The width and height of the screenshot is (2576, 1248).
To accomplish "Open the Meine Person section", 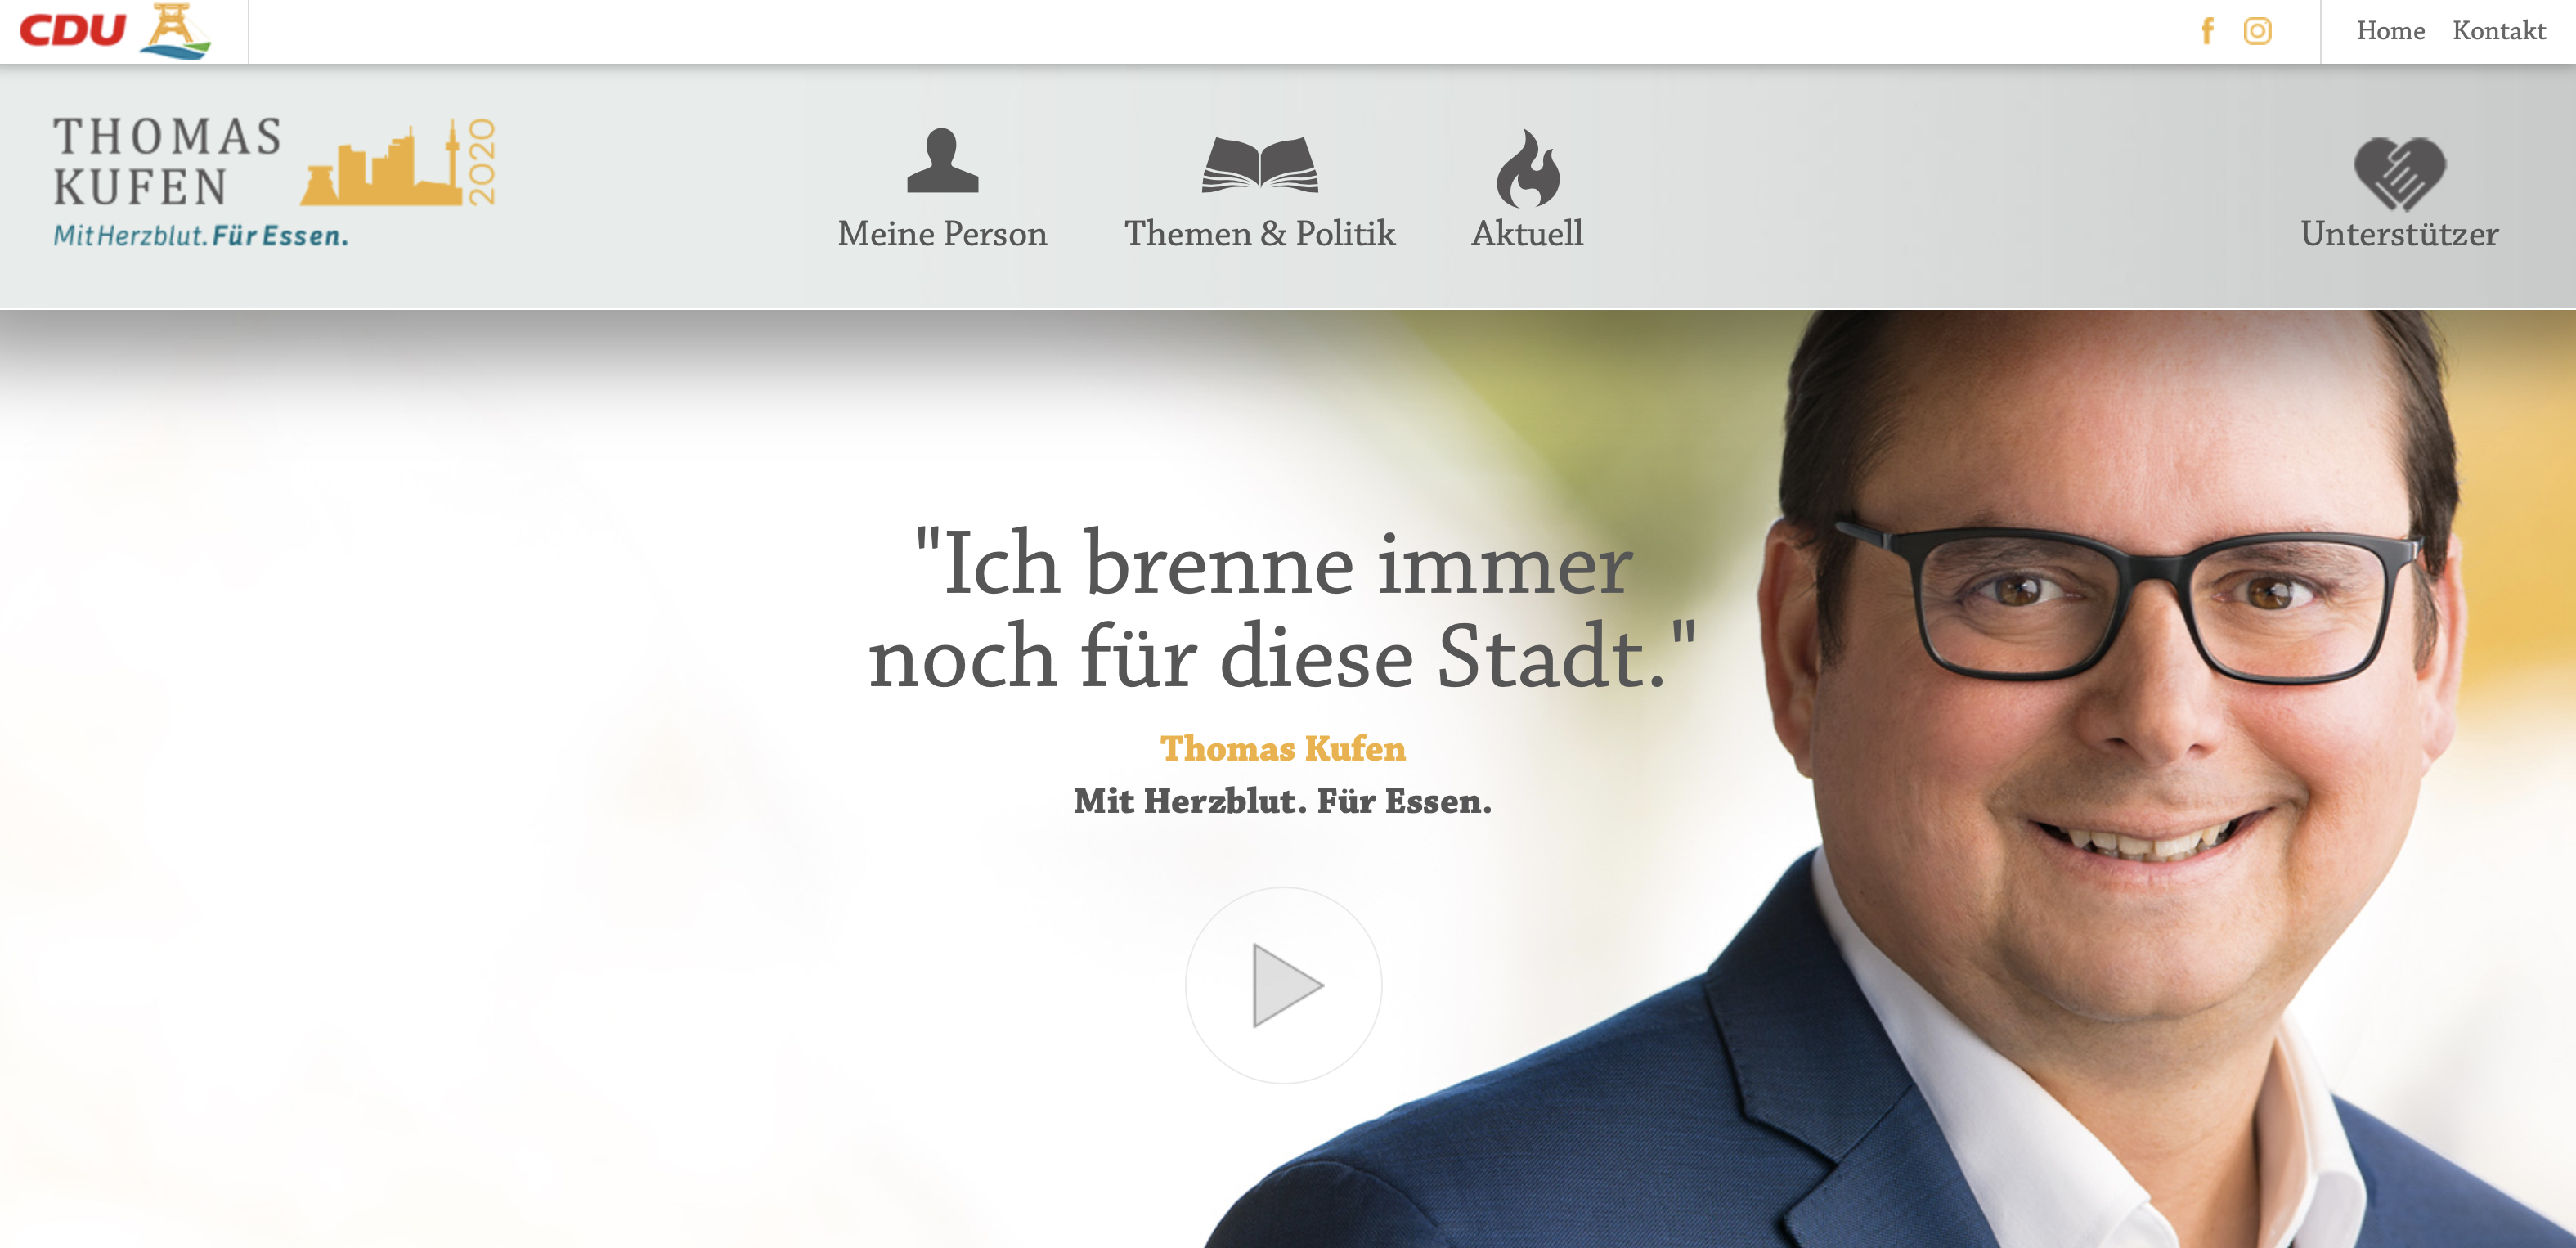I will 942,234.
